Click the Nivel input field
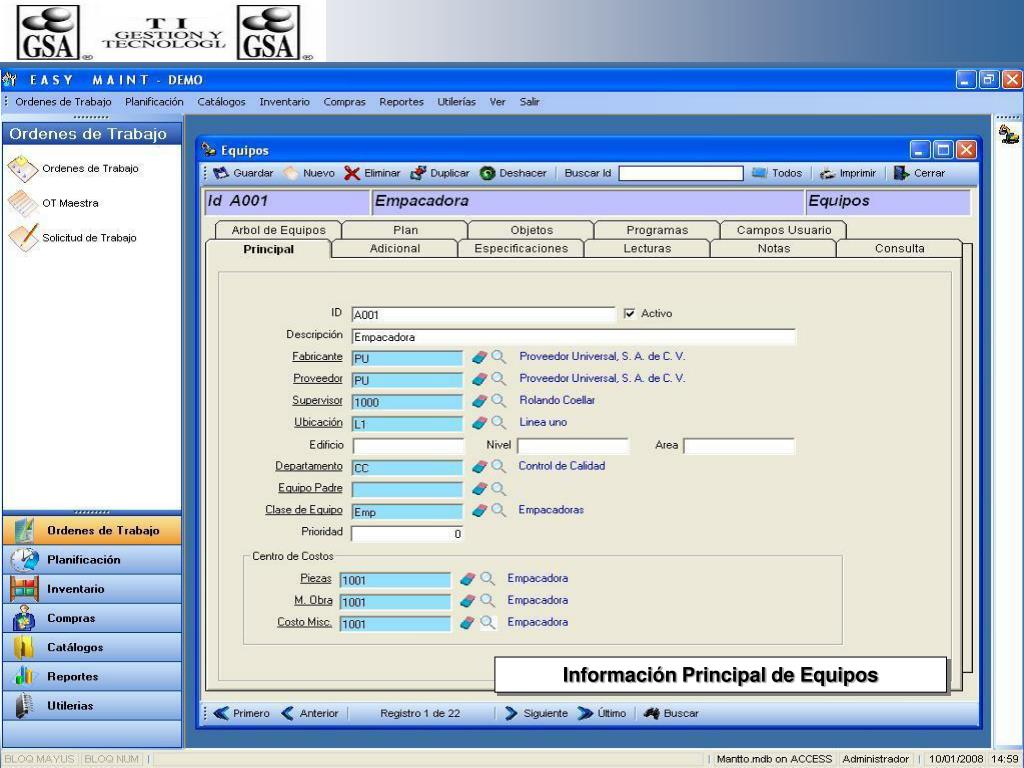1024x768 pixels. click(x=573, y=446)
